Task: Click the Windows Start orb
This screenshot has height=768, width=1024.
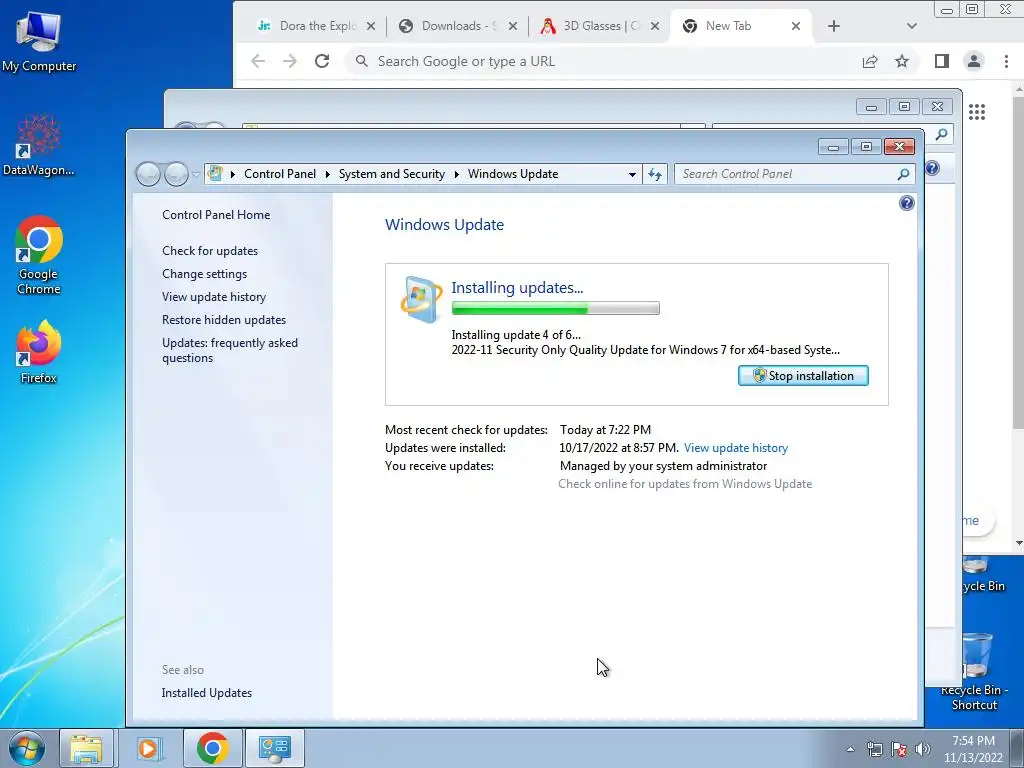Action: (27, 748)
